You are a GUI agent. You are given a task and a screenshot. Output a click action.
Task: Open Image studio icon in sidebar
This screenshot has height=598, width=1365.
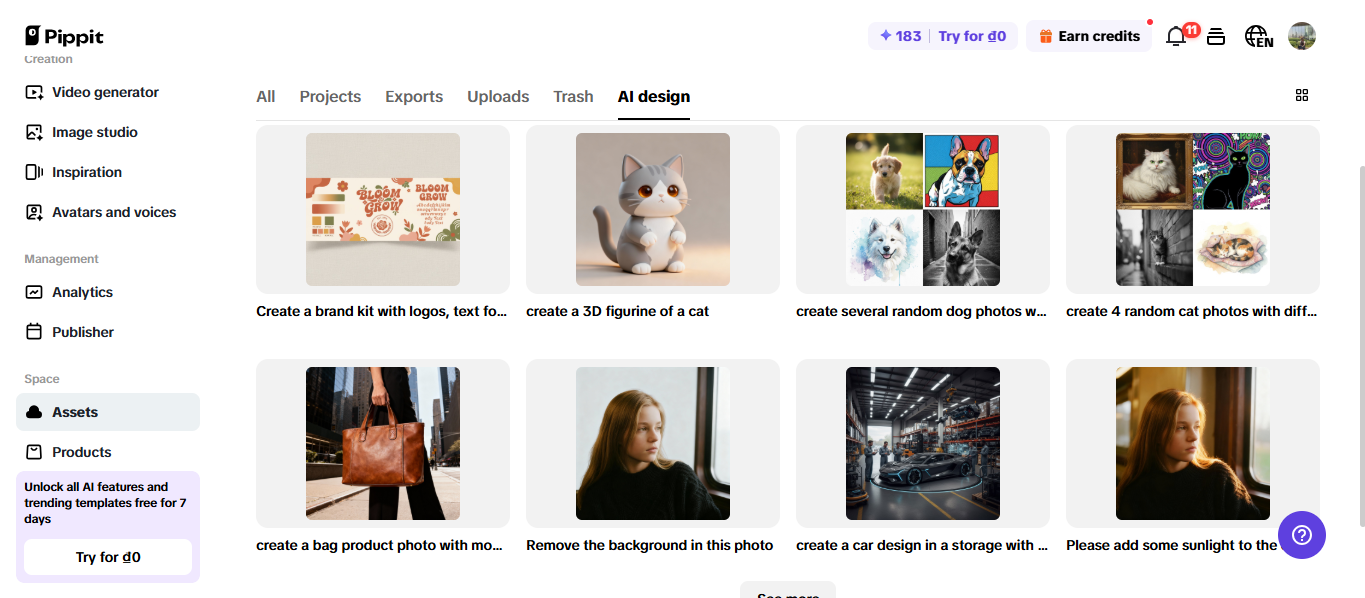[x=34, y=132]
